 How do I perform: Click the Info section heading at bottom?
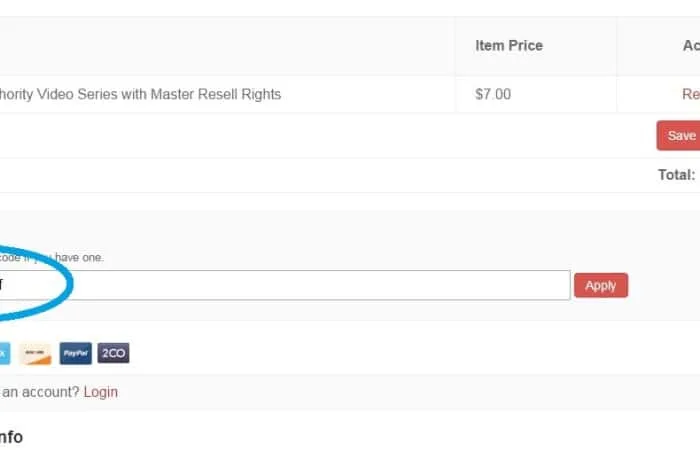(x=11, y=437)
